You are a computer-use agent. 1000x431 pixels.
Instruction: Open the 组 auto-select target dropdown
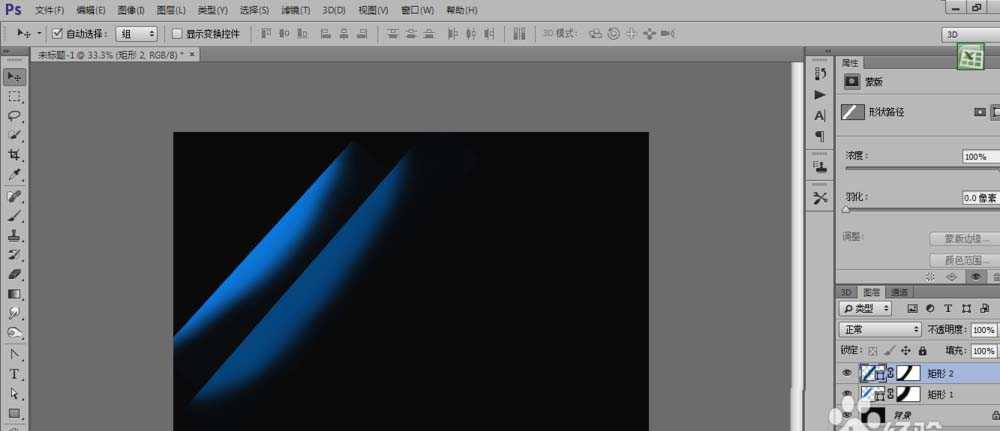(136, 33)
